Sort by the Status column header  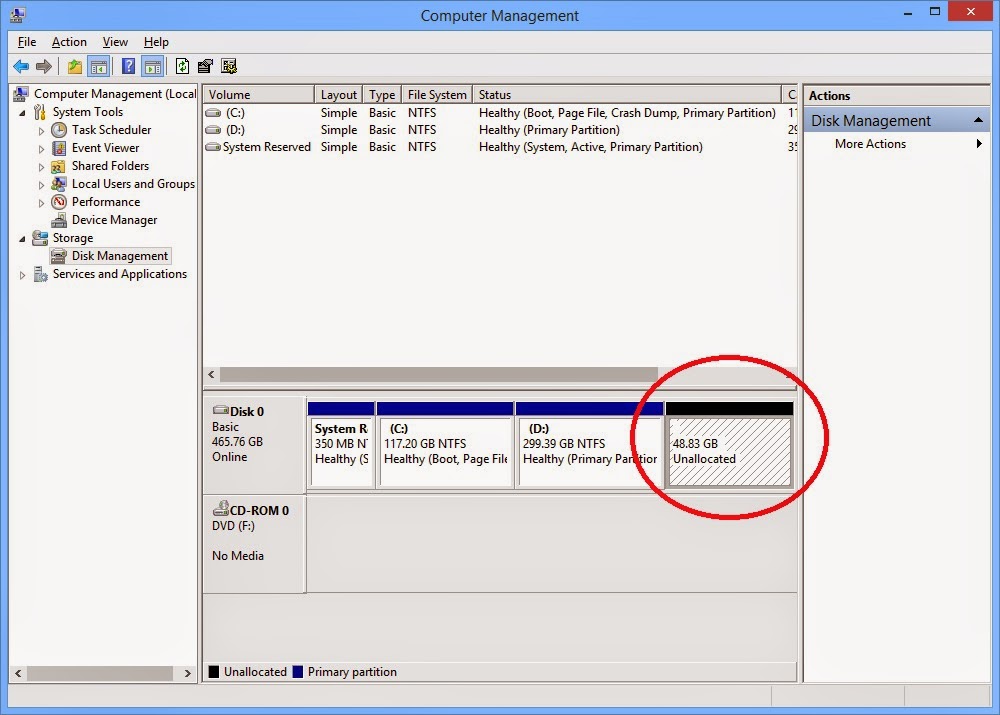tap(627, 94)
